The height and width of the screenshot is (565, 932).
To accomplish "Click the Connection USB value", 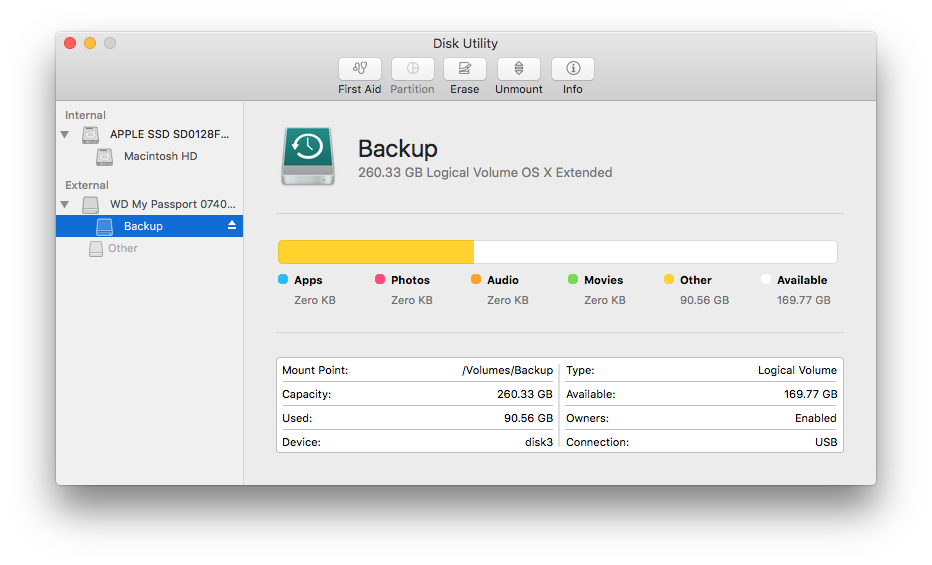I will pos(826,442).
